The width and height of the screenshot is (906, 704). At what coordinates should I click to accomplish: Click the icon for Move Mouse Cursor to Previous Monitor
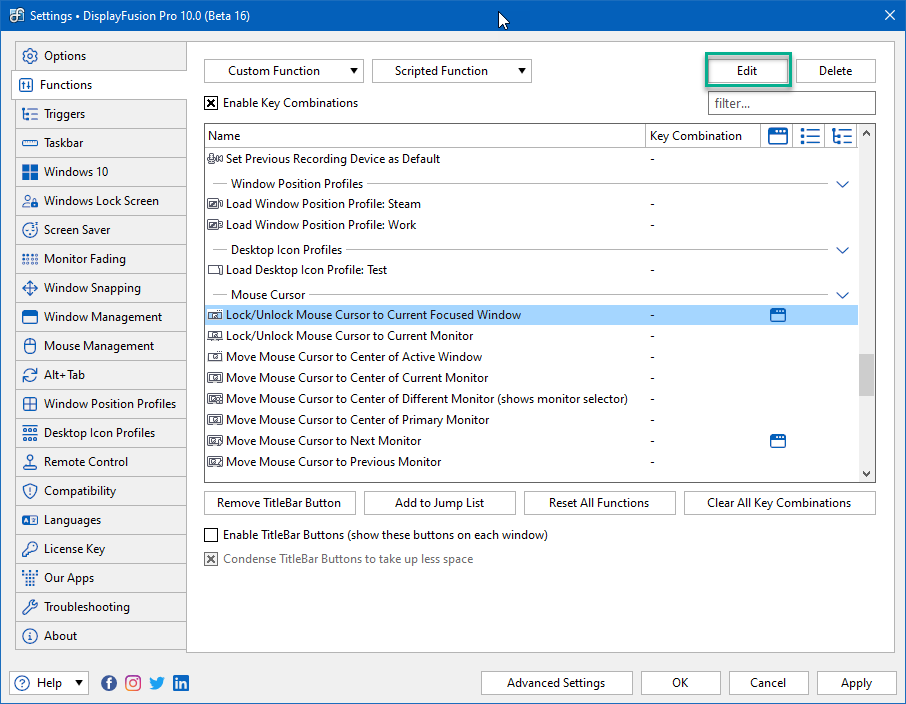[x=215, y=462]
